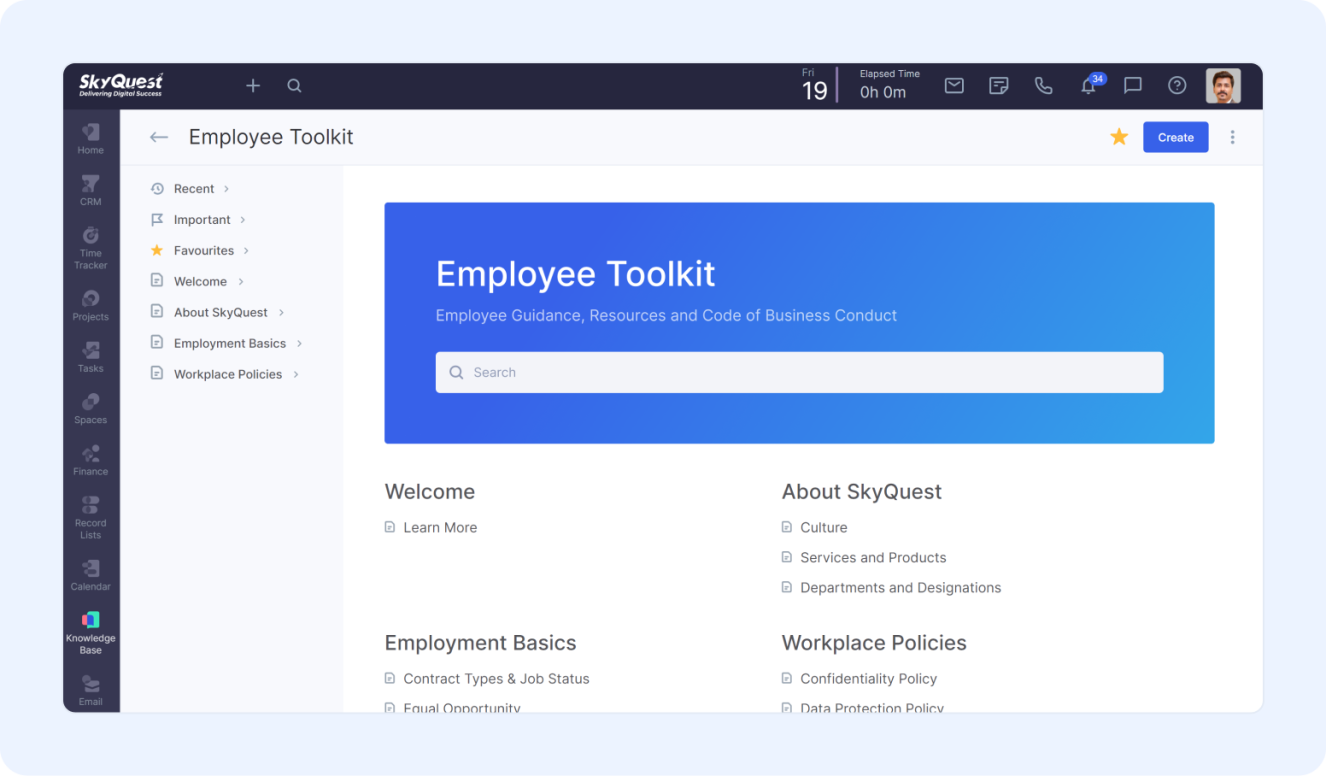This screenshot has width=1326, height=776.
Task: Open the three-dot more options menu
Action: coord(1232,137)
